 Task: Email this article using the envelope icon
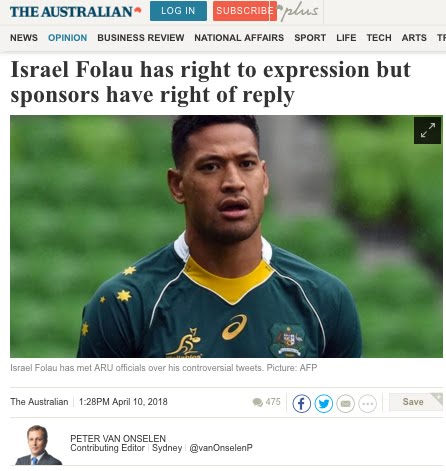(x=345, y=403)
